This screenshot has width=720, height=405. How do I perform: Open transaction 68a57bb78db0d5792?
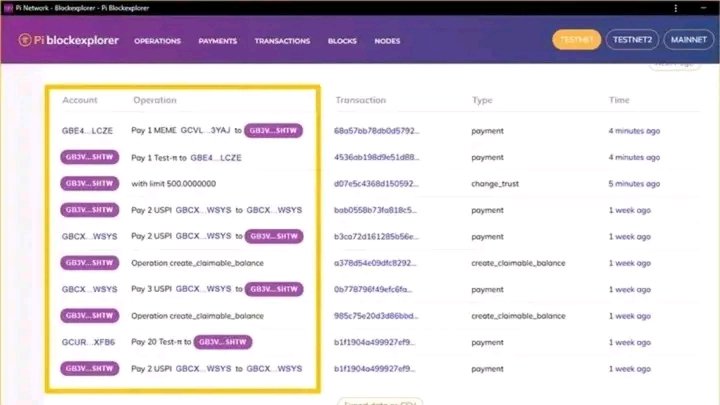[x=377, y=131]
